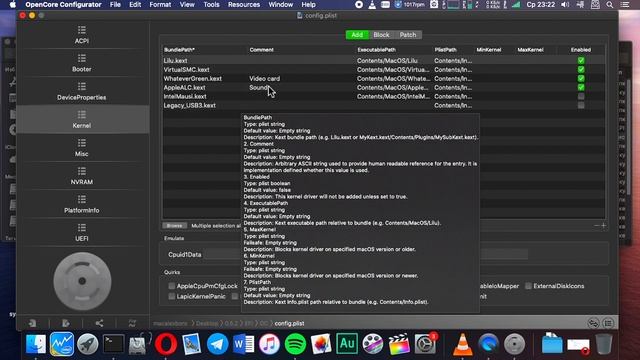The height and width of the screenshot is (360, 640).
Task: Open Spotify from the Dock
Action: coord(295,344)
